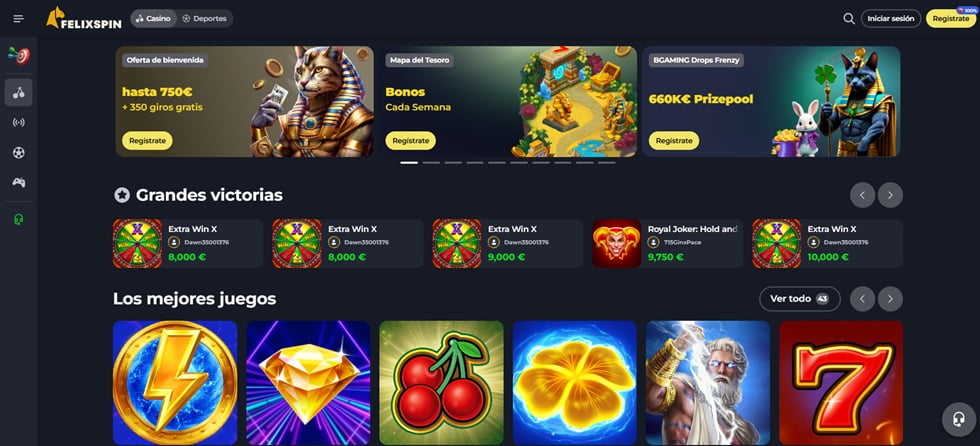This screenshot has width=980, height=446.
Task: Click the search magnifier icon
Action: pos(849,19)
